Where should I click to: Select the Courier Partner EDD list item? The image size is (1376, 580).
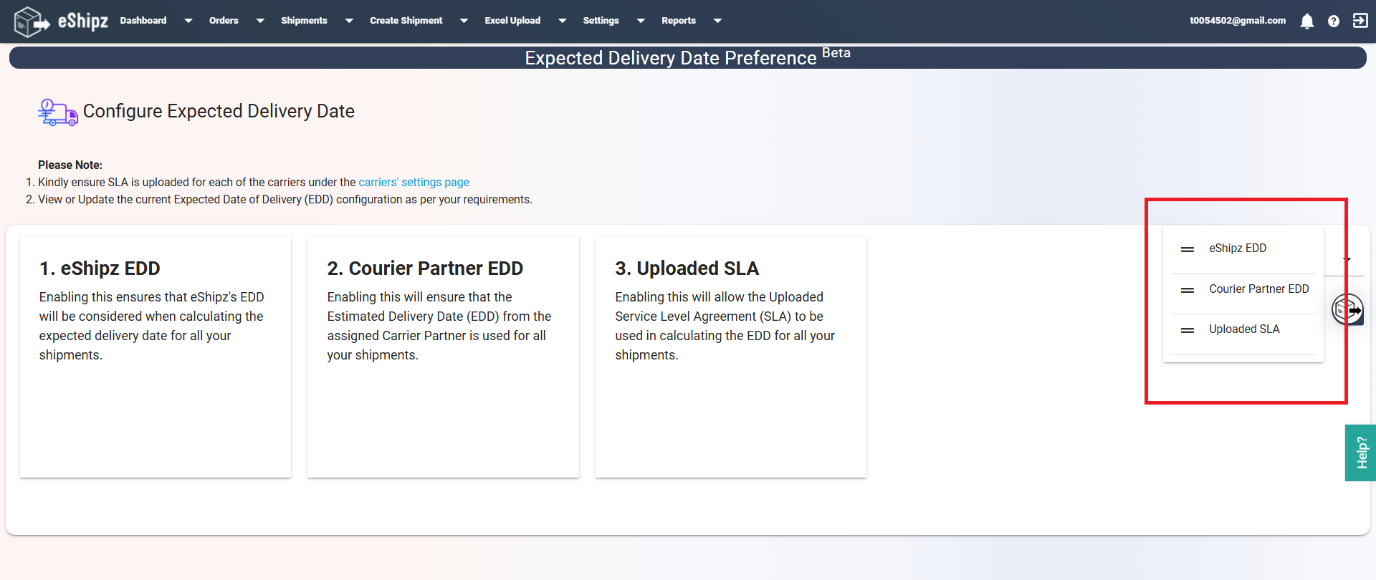coord(1244,290)
